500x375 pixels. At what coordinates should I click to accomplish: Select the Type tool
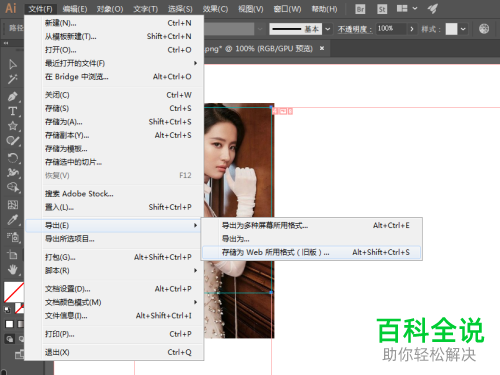[13, 111]
